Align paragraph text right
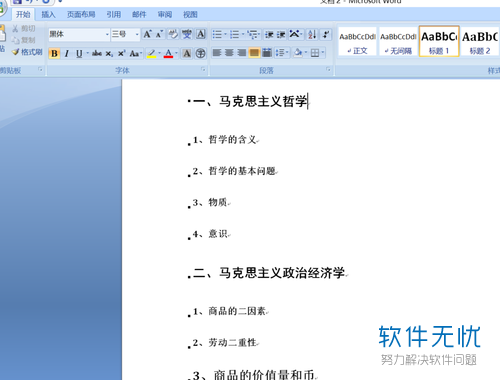The width and height of the screenshot is (500, 380). tap(242, 53)
